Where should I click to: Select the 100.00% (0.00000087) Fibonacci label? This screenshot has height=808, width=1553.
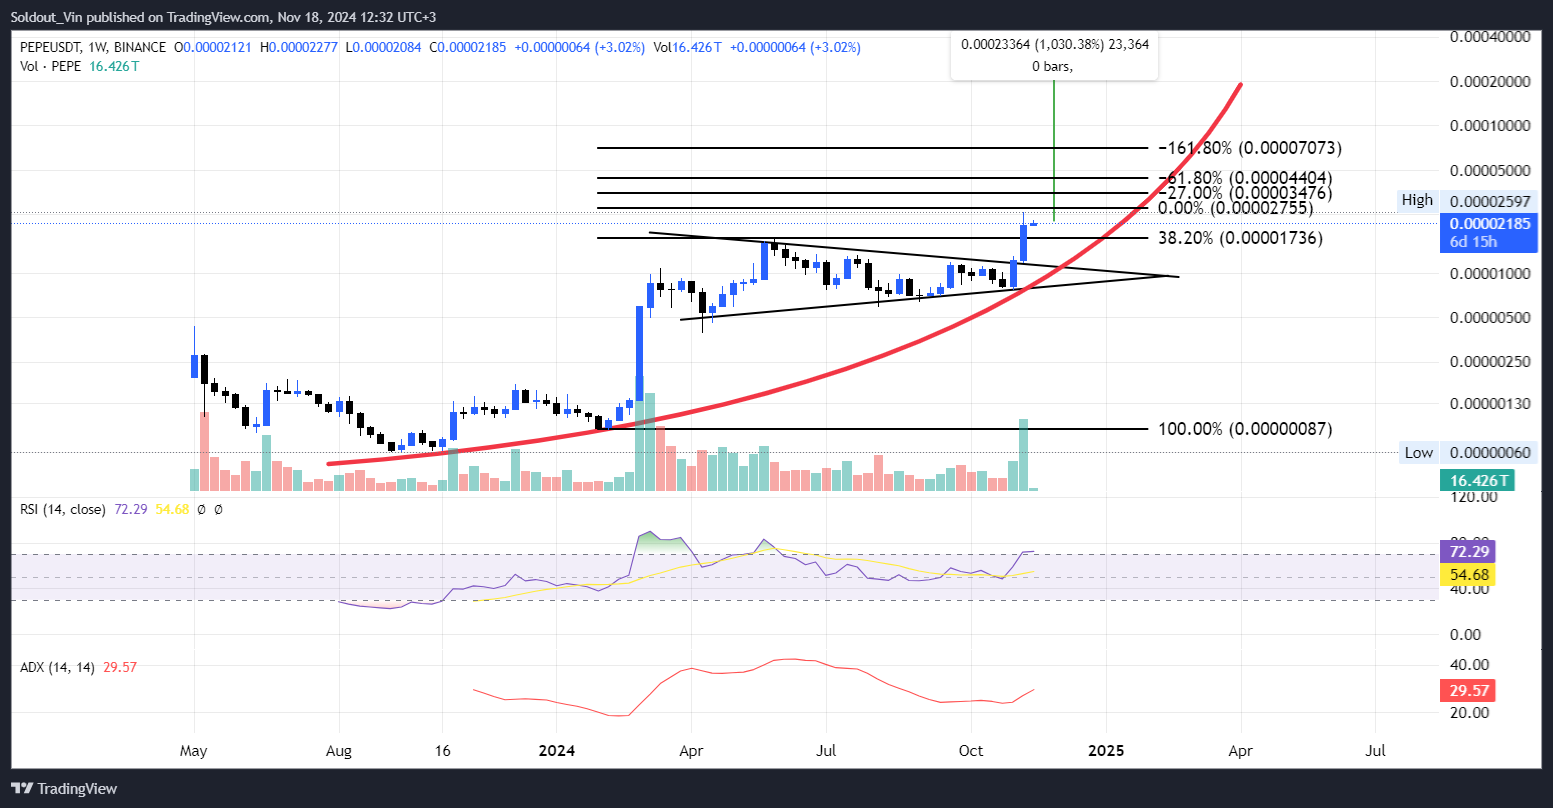1245,428
